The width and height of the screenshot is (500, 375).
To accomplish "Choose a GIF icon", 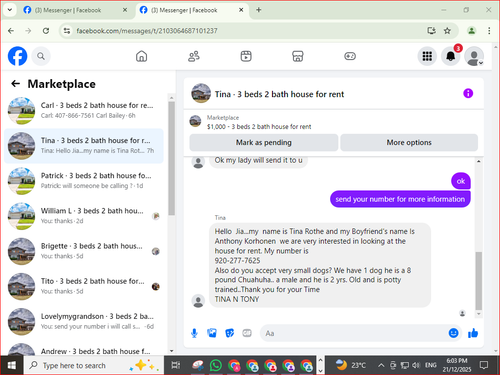I will coord(247,333).
